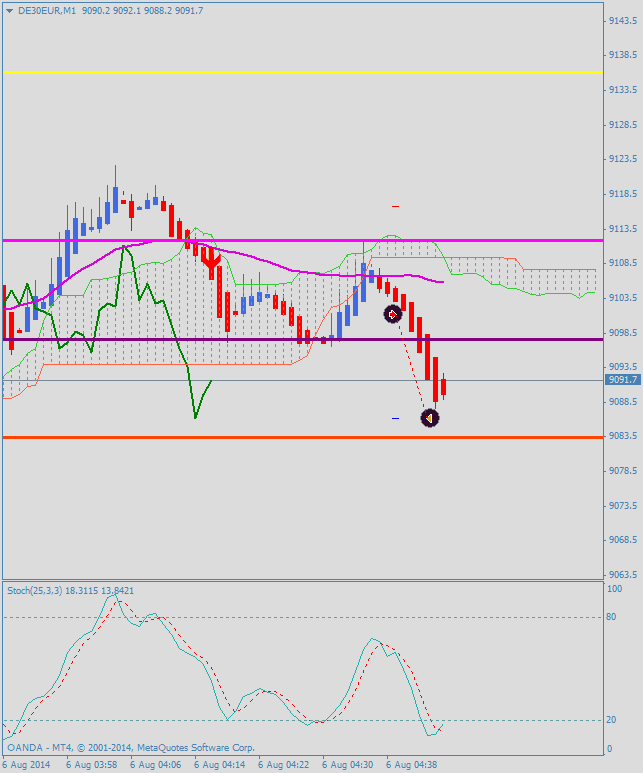Image resolution: width=643 pixels, height=773 pixels.
Task: Click the stochastic 80 level line
Action: click(300, 617)
